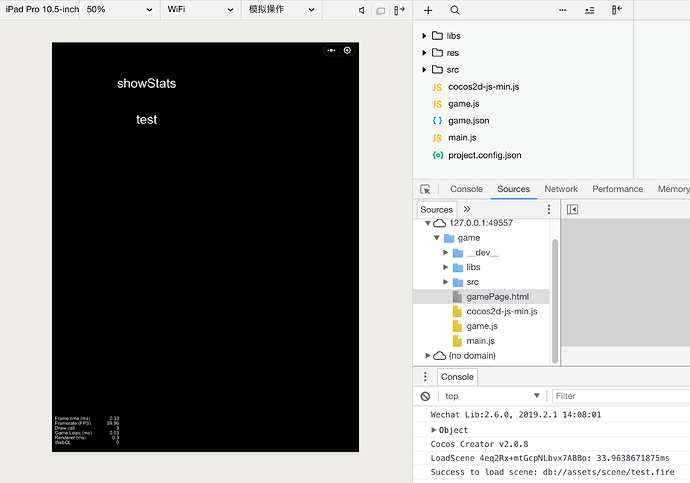Click the showStats label in game

pyautogui.click(x=147, y=84)
